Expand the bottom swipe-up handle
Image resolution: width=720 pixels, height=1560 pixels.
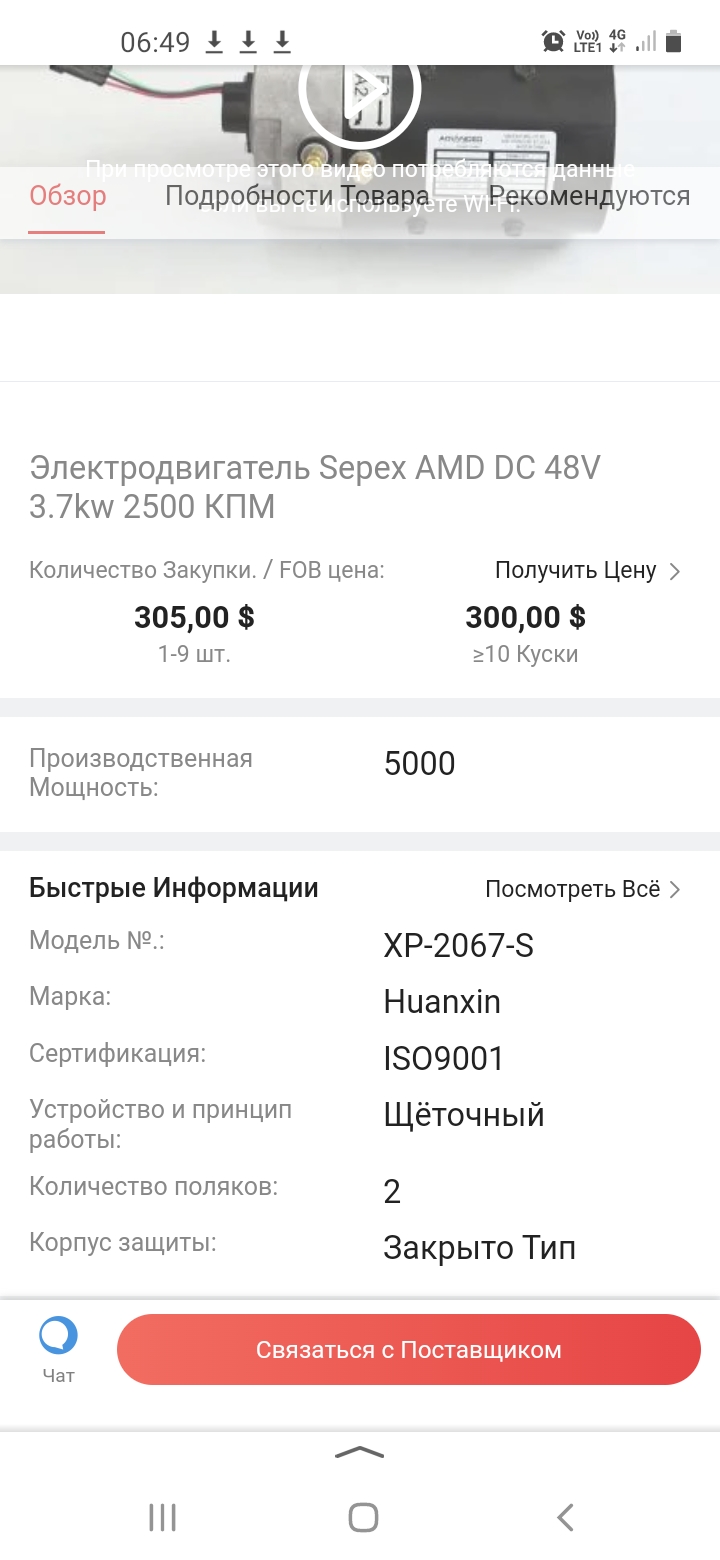click(360, 1453)
